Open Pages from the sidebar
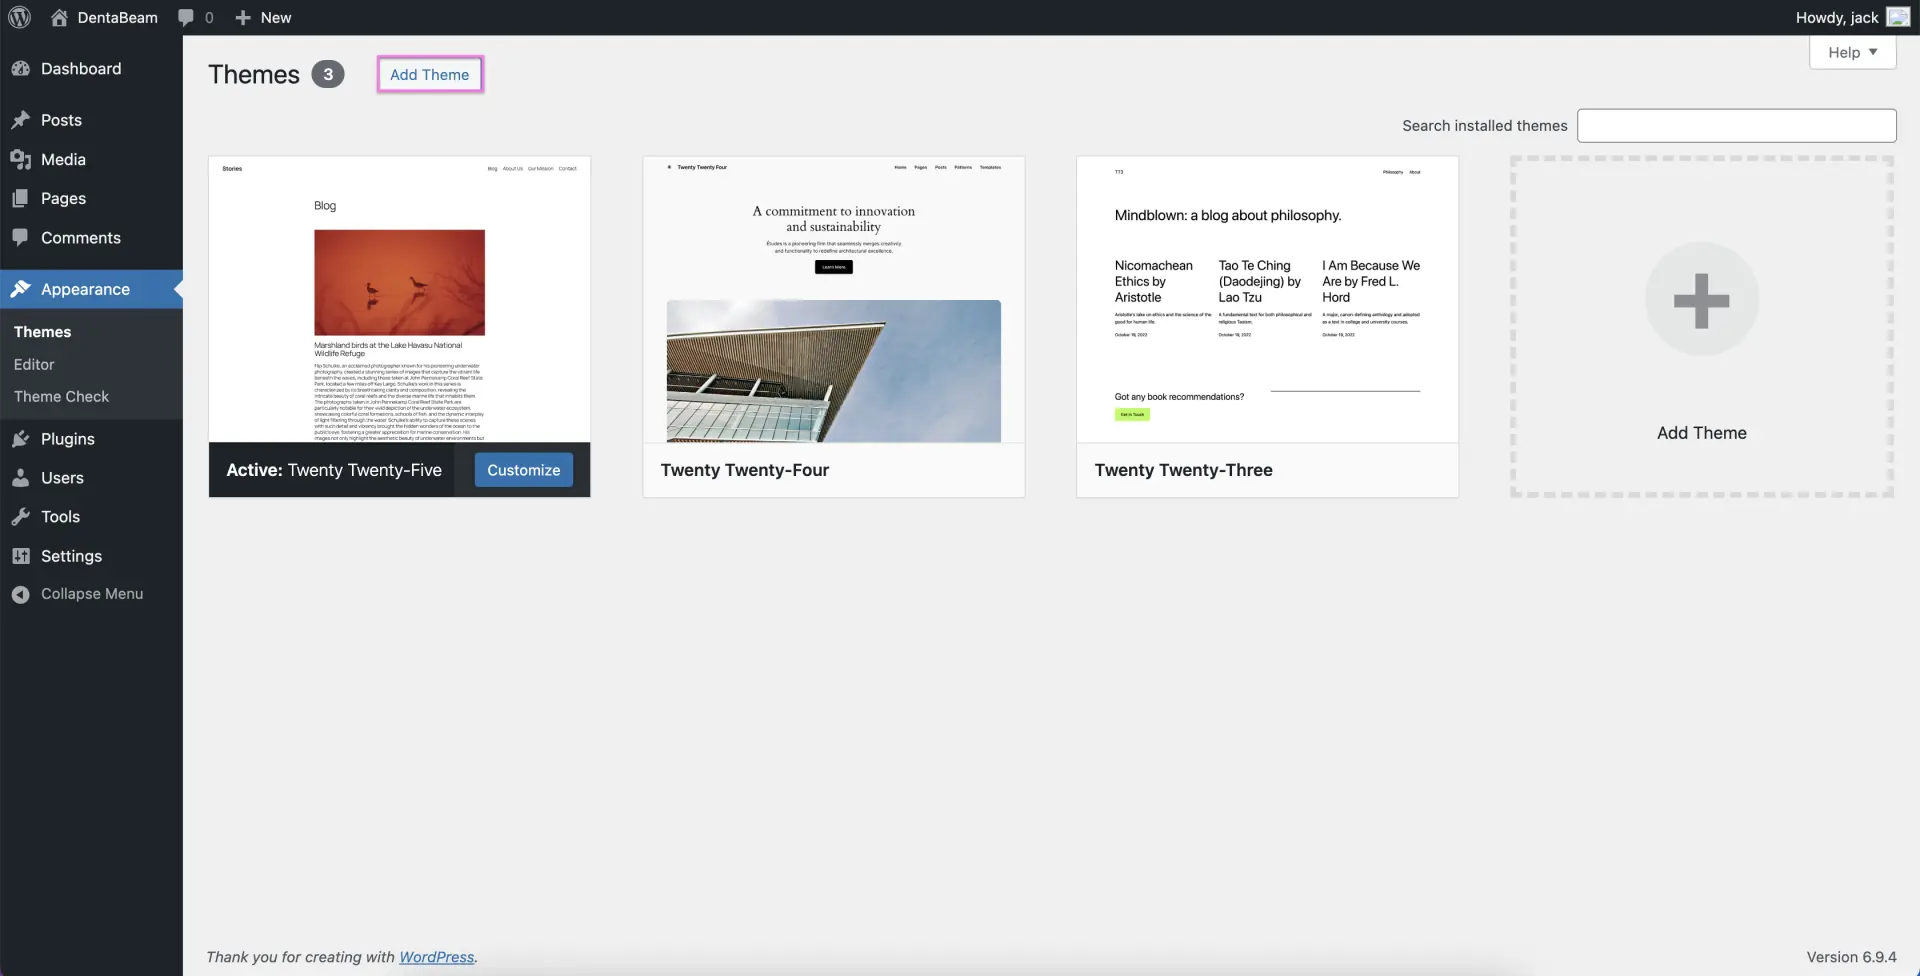The width and height of the screenshot is (1920, 976). click(x=91, y=198)
